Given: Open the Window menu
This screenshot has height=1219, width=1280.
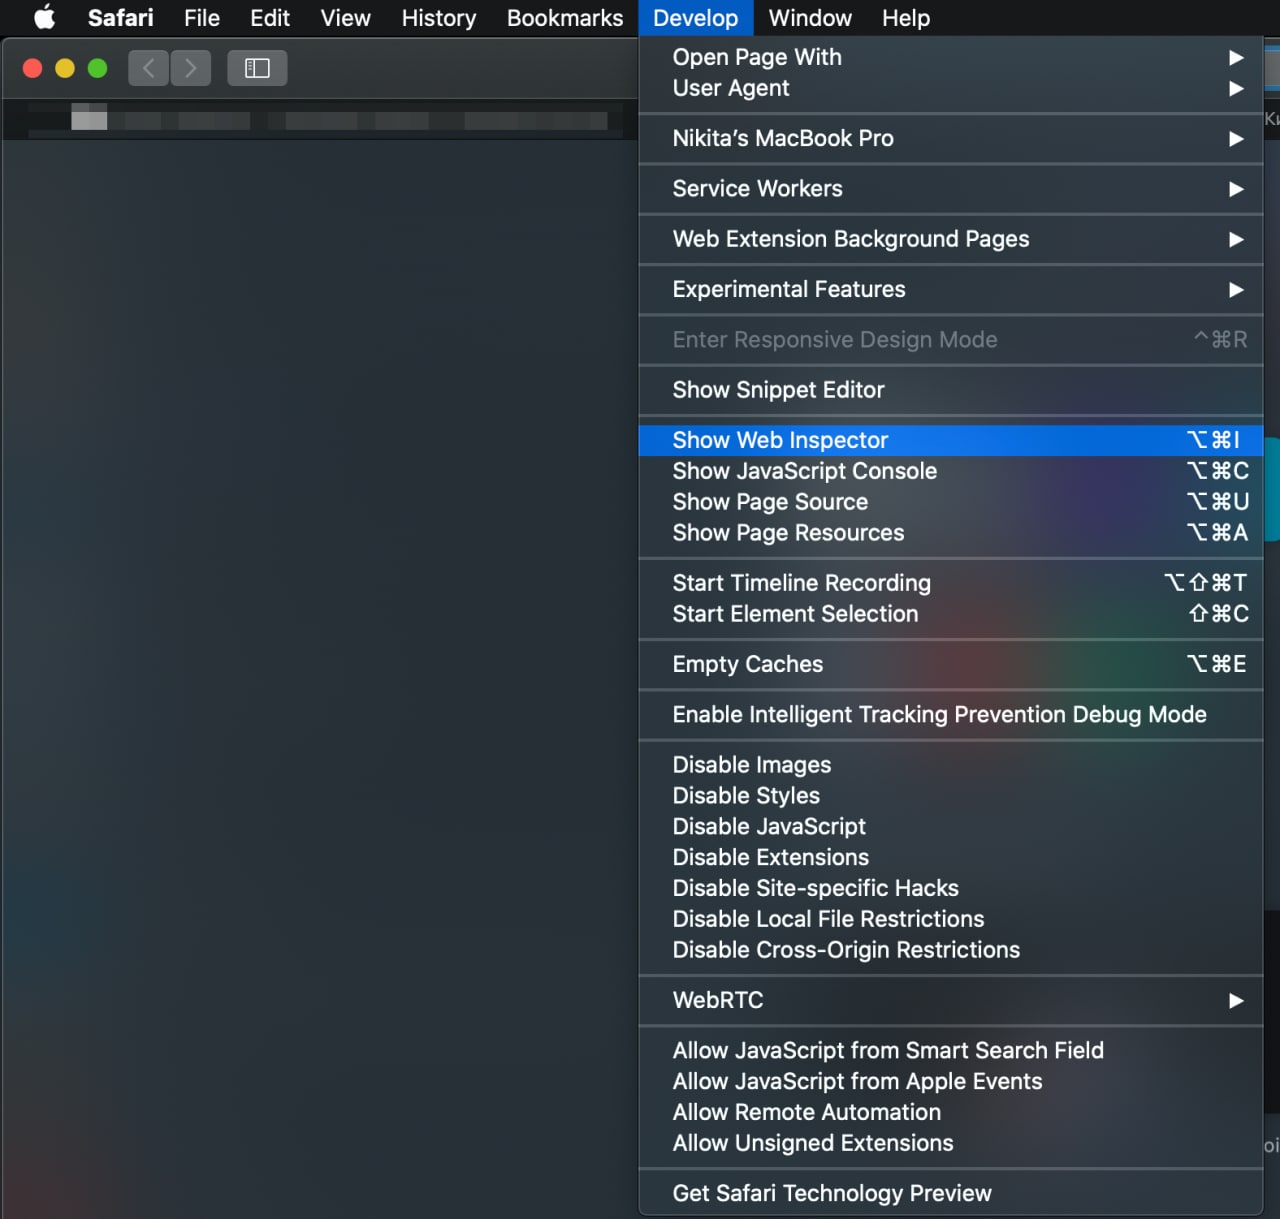Looking at the screenshot, I should (x=810, y=18).
